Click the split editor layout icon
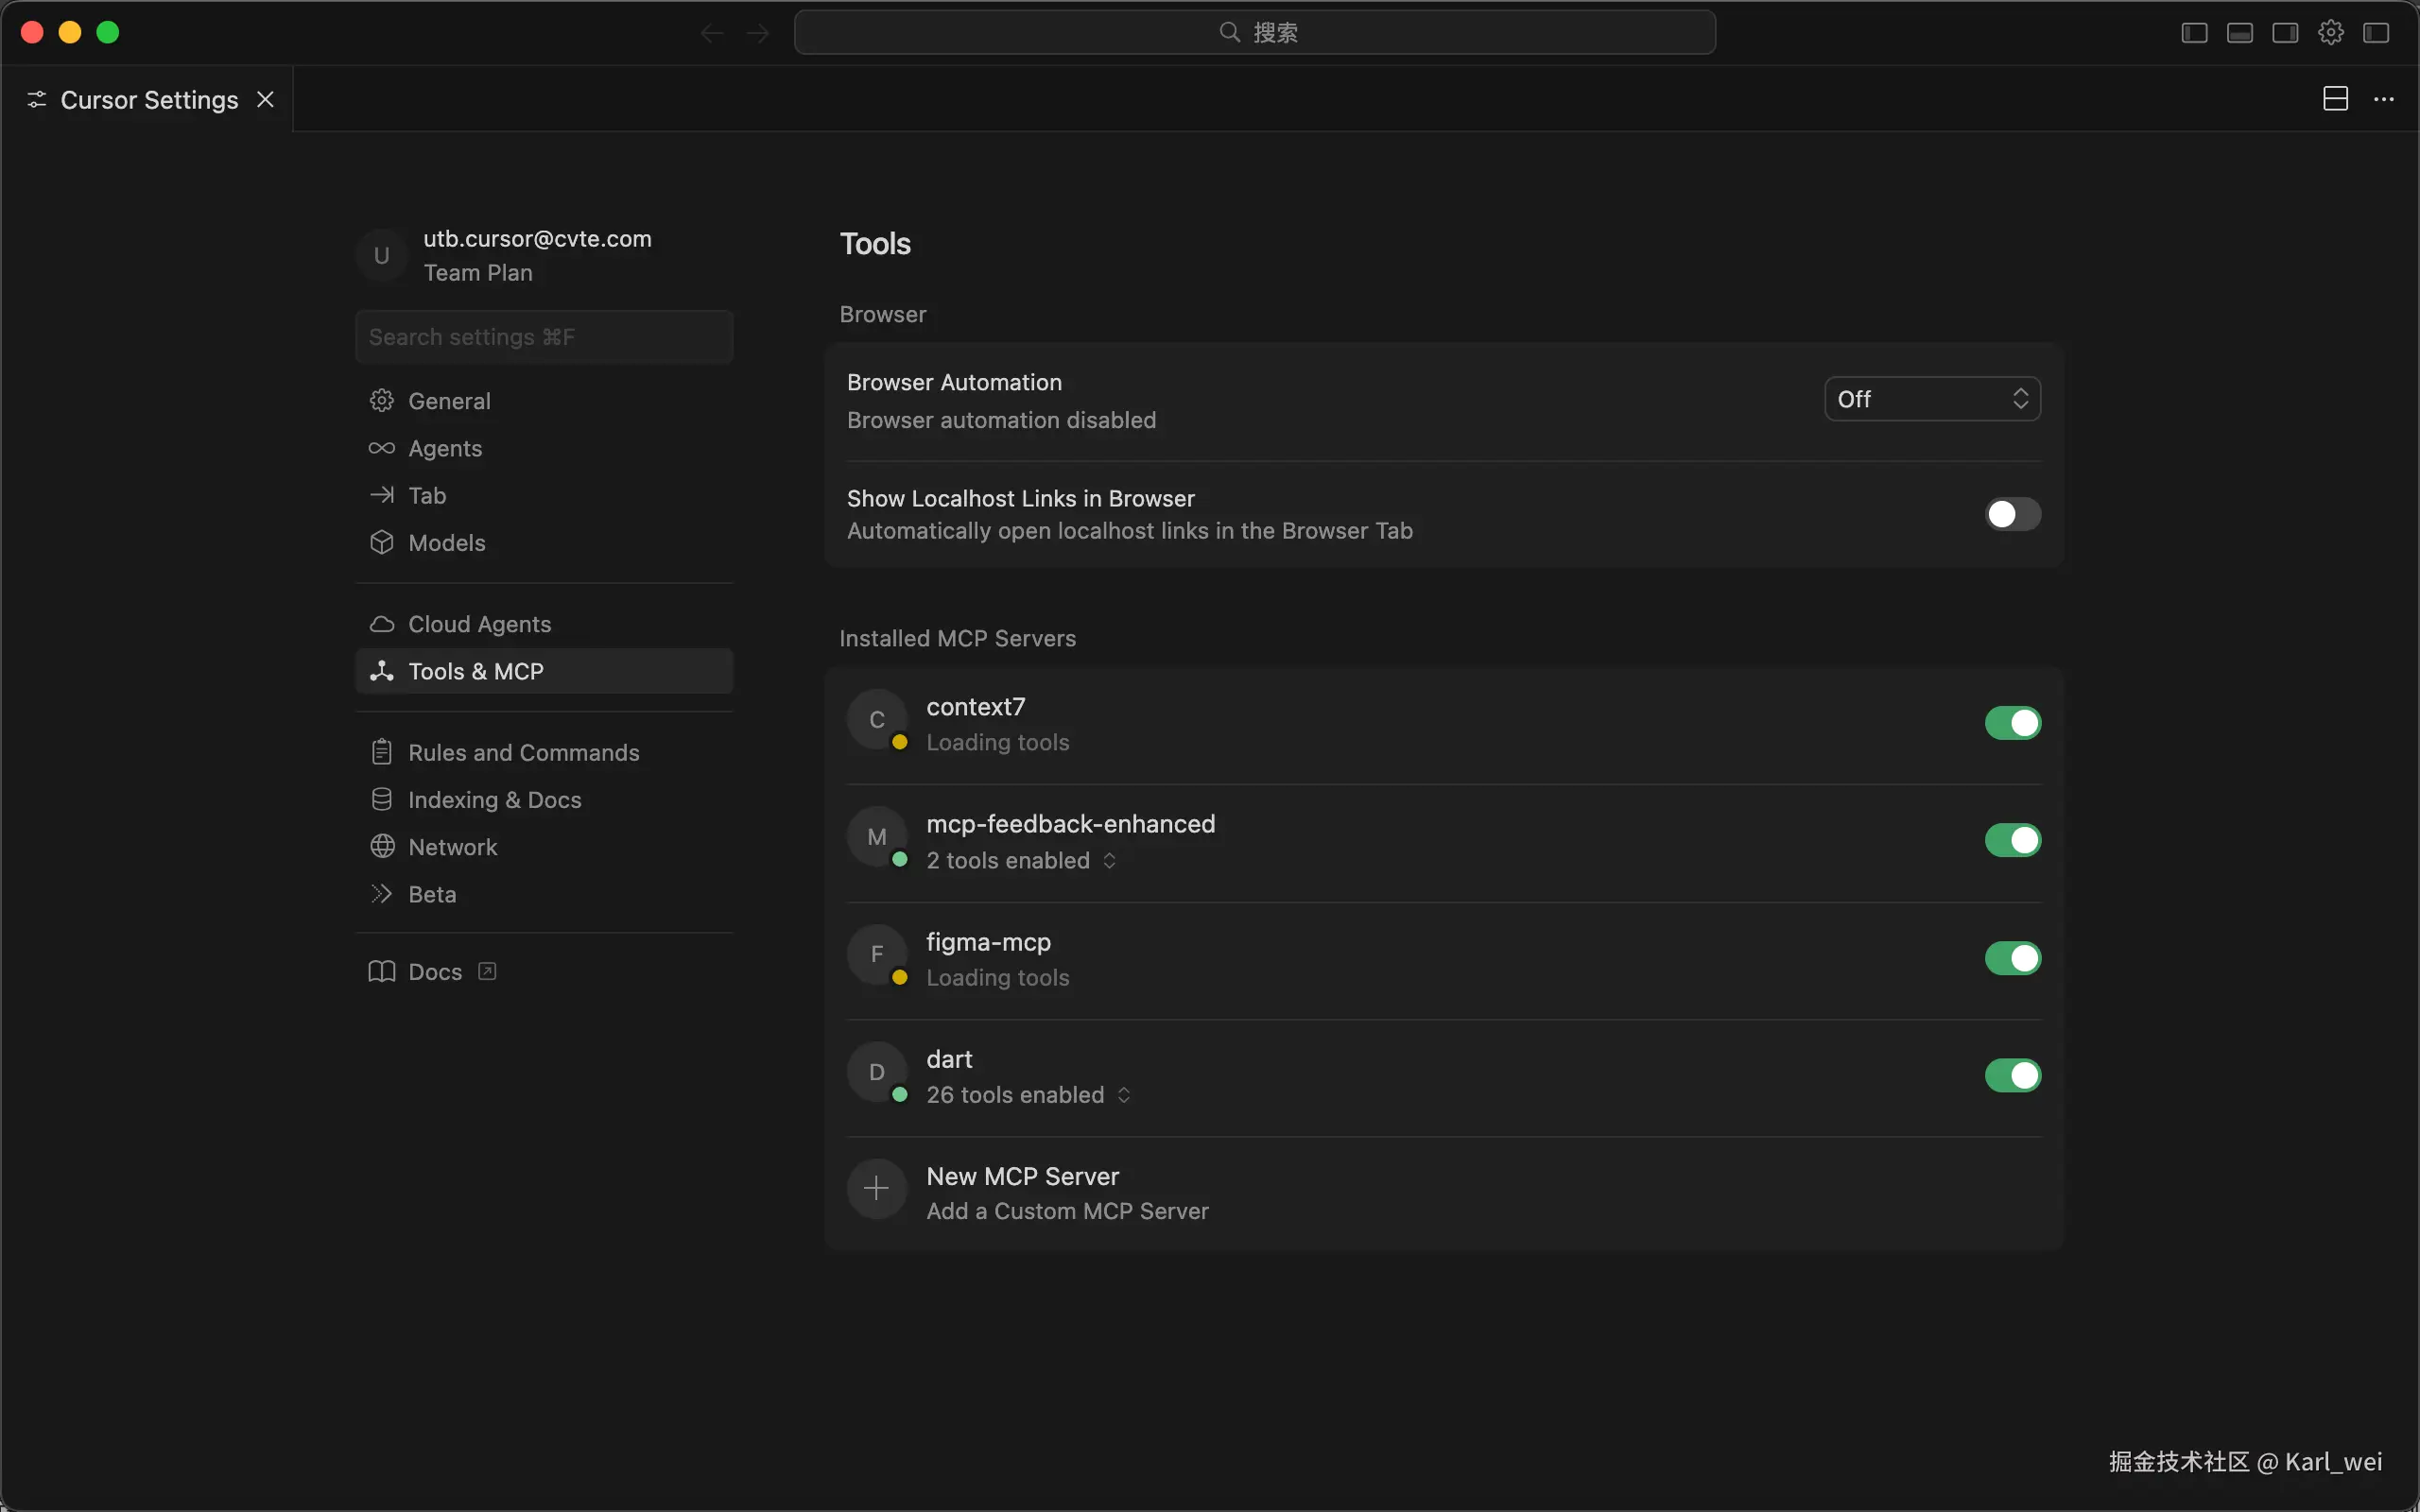Image resolution: width=2420 pixels, height=1512 pixels. click(x=2335, y=99)
